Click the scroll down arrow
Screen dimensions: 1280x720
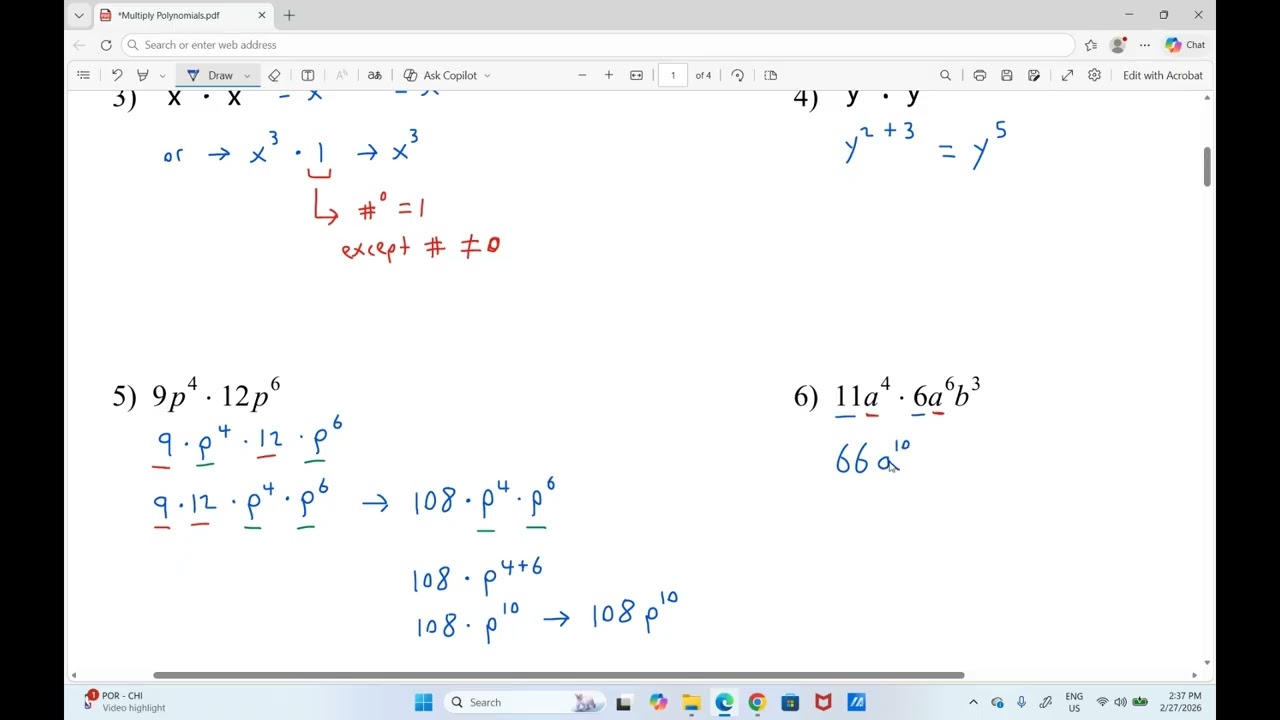point(1207,662)
